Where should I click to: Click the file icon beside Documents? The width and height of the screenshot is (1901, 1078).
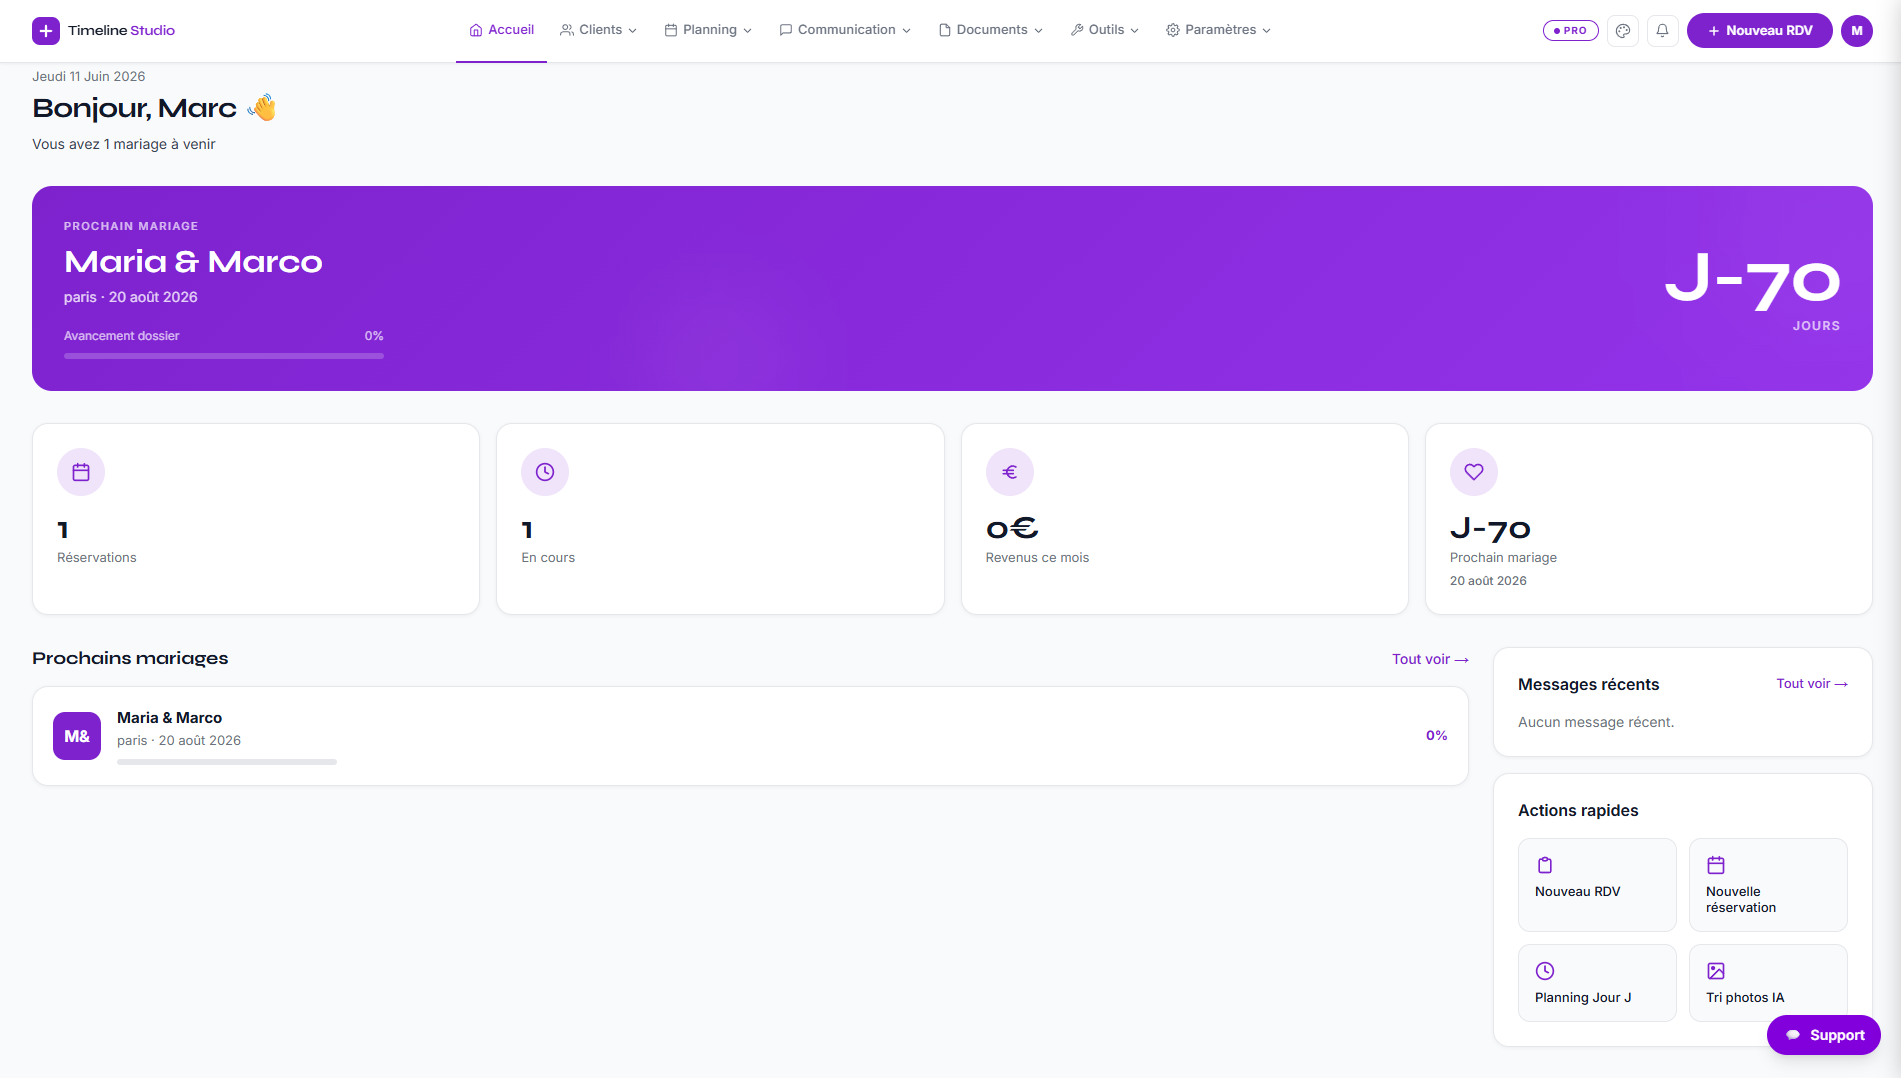point(945,30)
